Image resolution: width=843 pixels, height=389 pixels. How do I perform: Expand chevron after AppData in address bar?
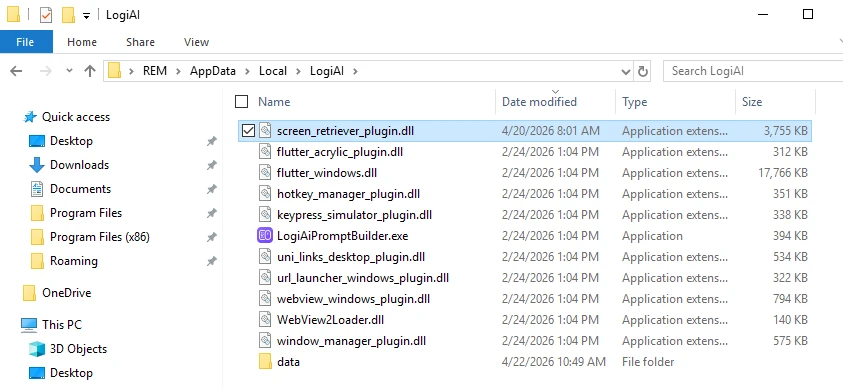coord(247,71)
